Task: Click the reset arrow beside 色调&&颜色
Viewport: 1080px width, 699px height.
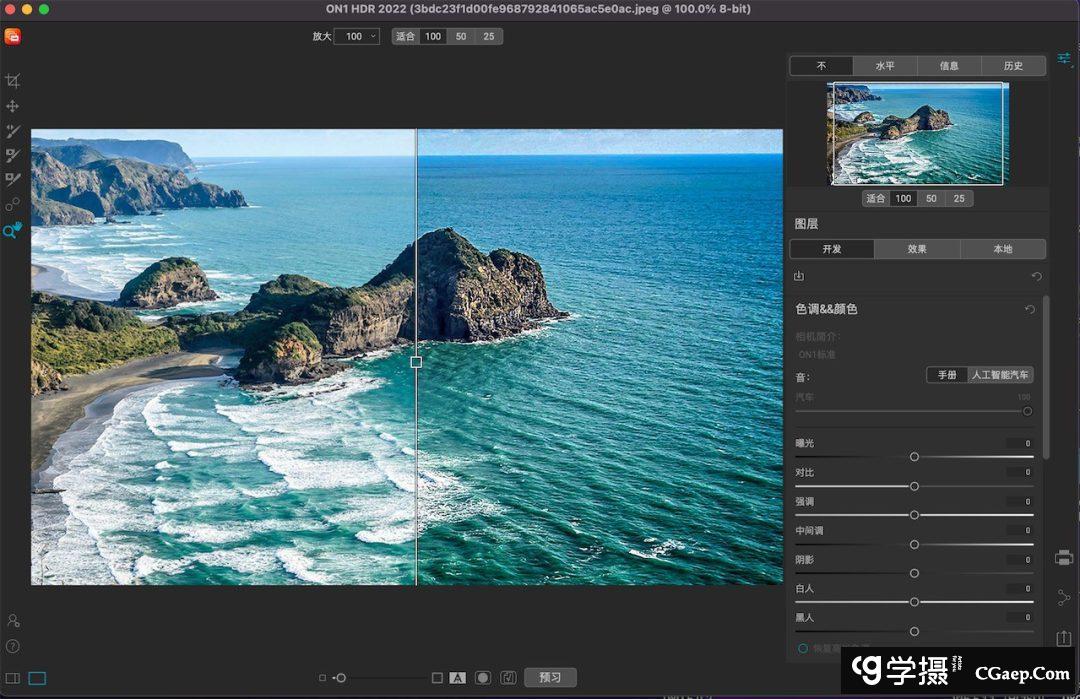Action: click(x=1030, y=310)
